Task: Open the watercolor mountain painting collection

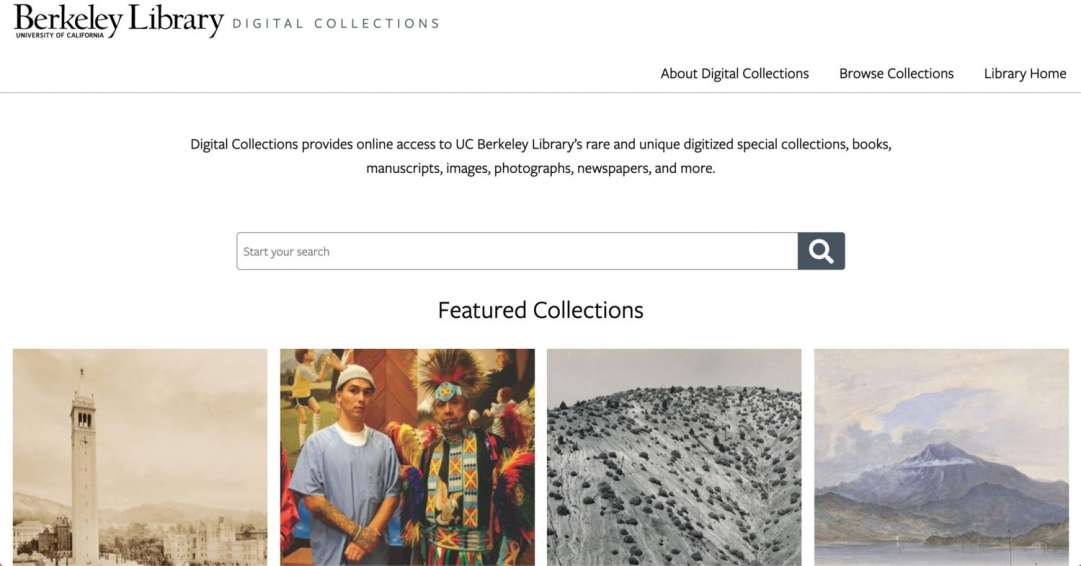Action: pos(941,457)
